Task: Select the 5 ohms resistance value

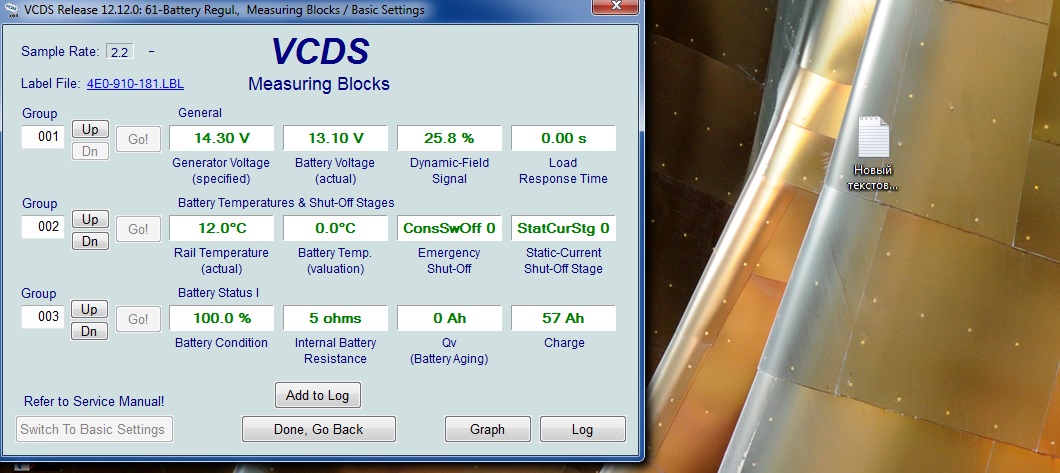Action: [335, 318]
